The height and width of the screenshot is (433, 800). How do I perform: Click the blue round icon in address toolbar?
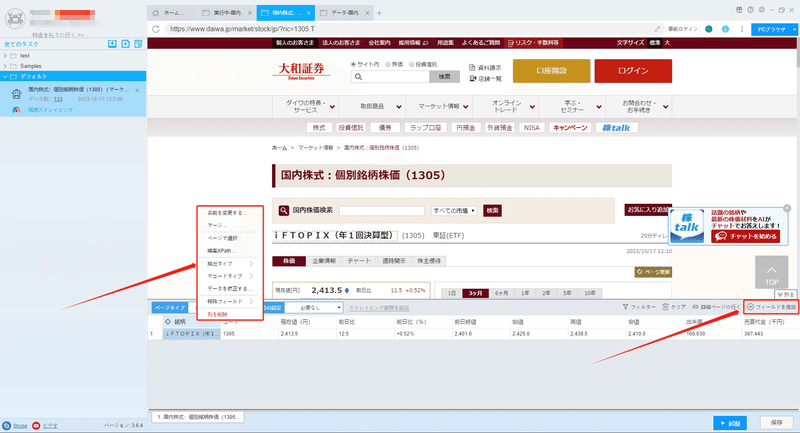pos(725,29)
